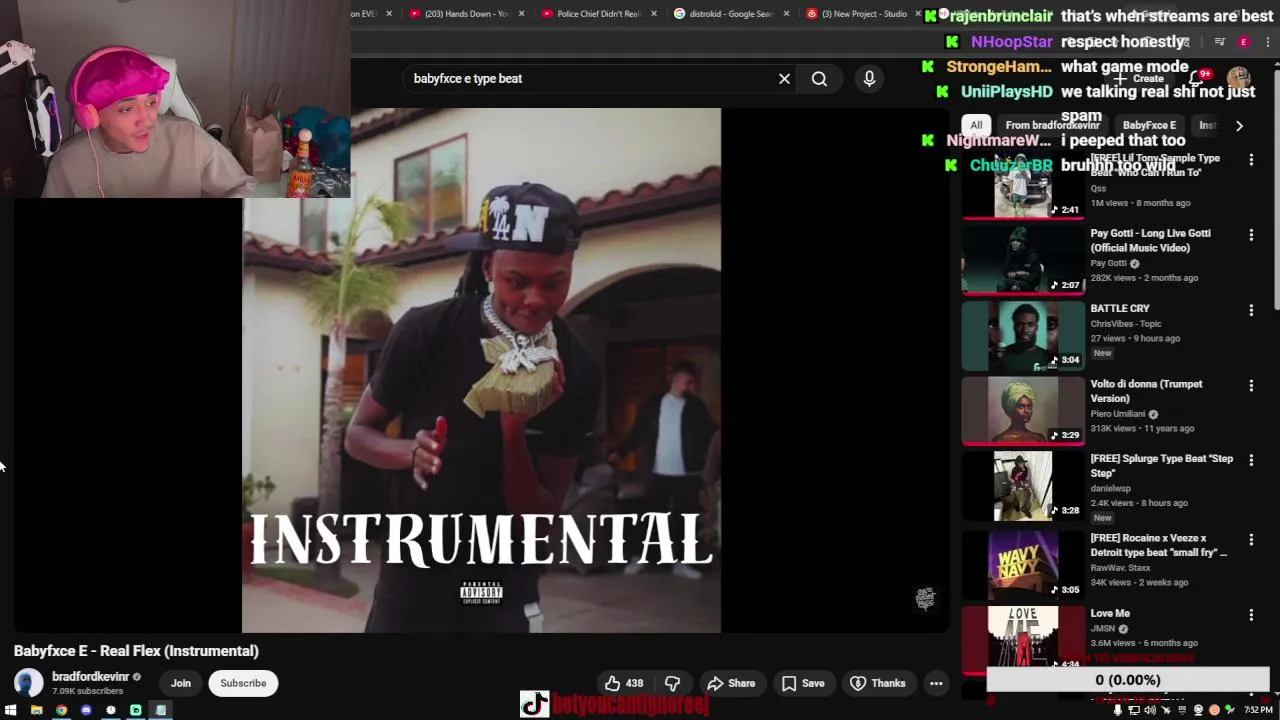Viewport: 1280px width, 720px height.
Task: Play Rocaine x Veeze small fry thumbnail
Action: pyautogui.click(x=1023, y=563)
